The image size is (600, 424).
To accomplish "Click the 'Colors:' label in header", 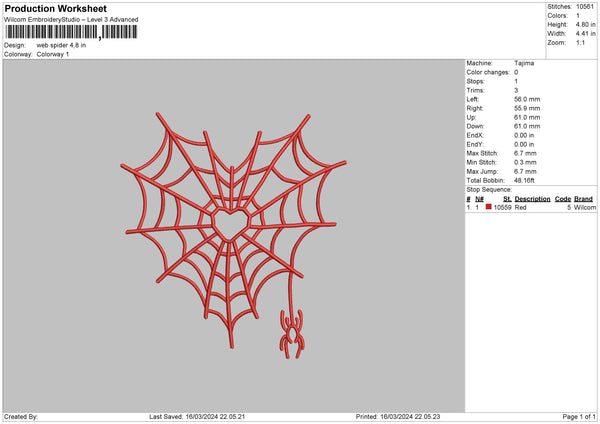I will 558,16.
